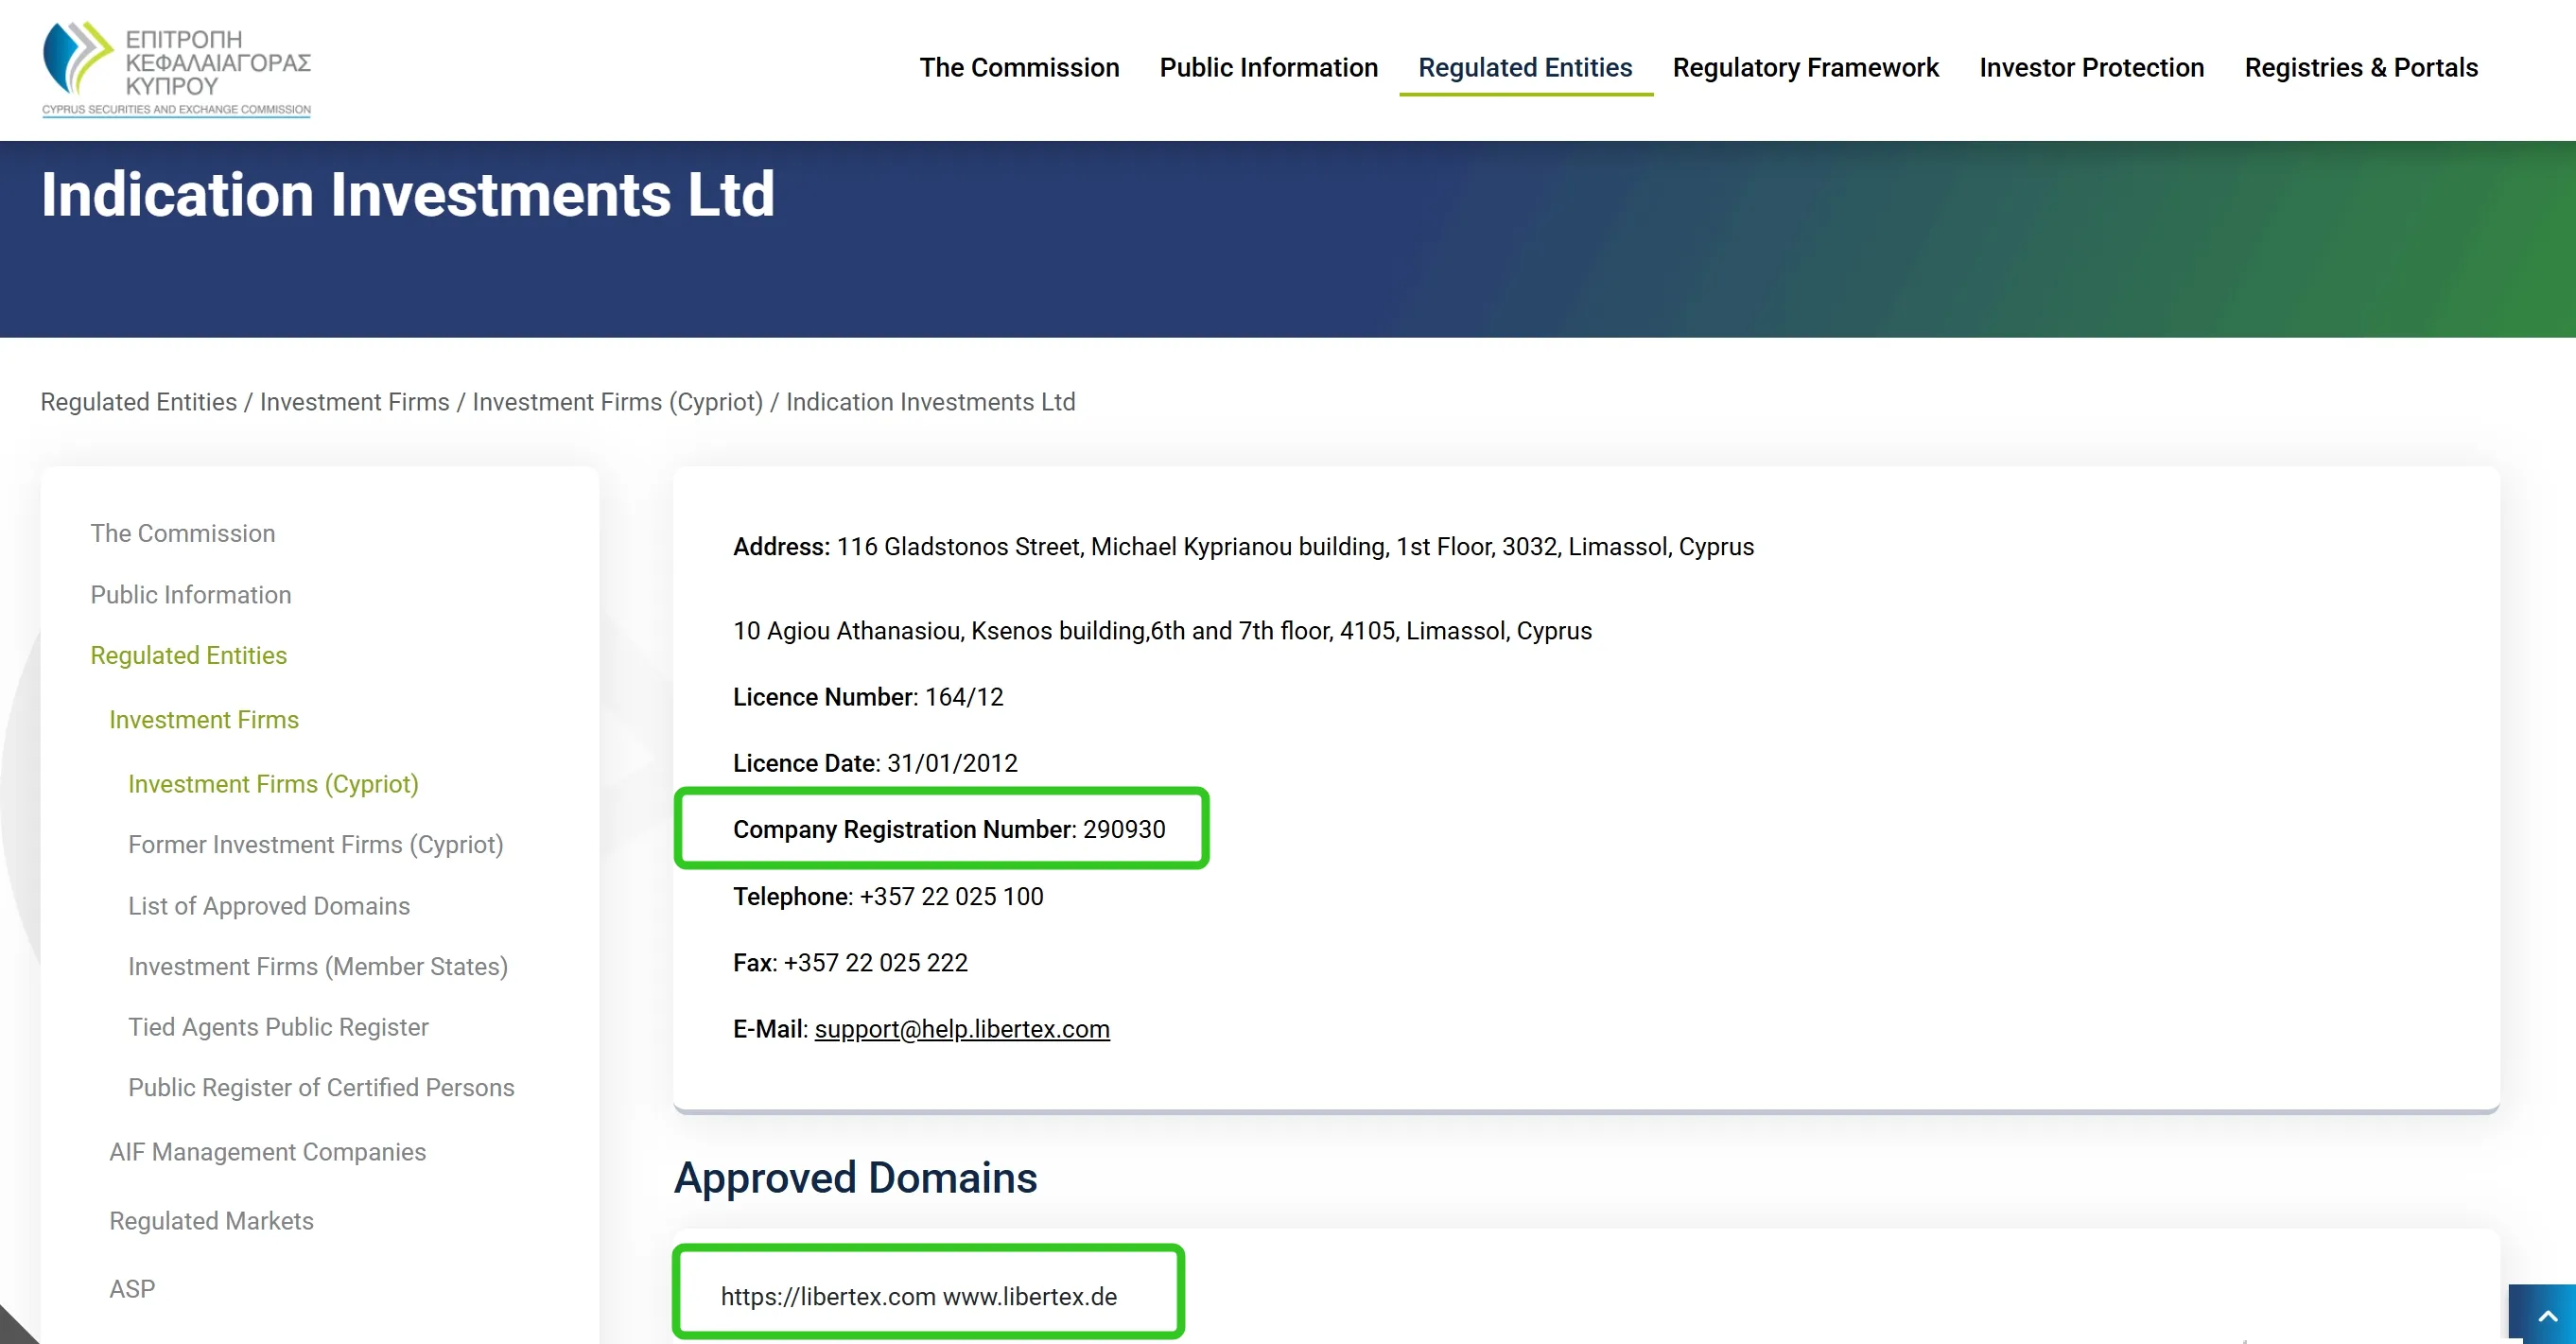Open The Commission top menu
2576x1344 pixels.
tap(1019, 67)
